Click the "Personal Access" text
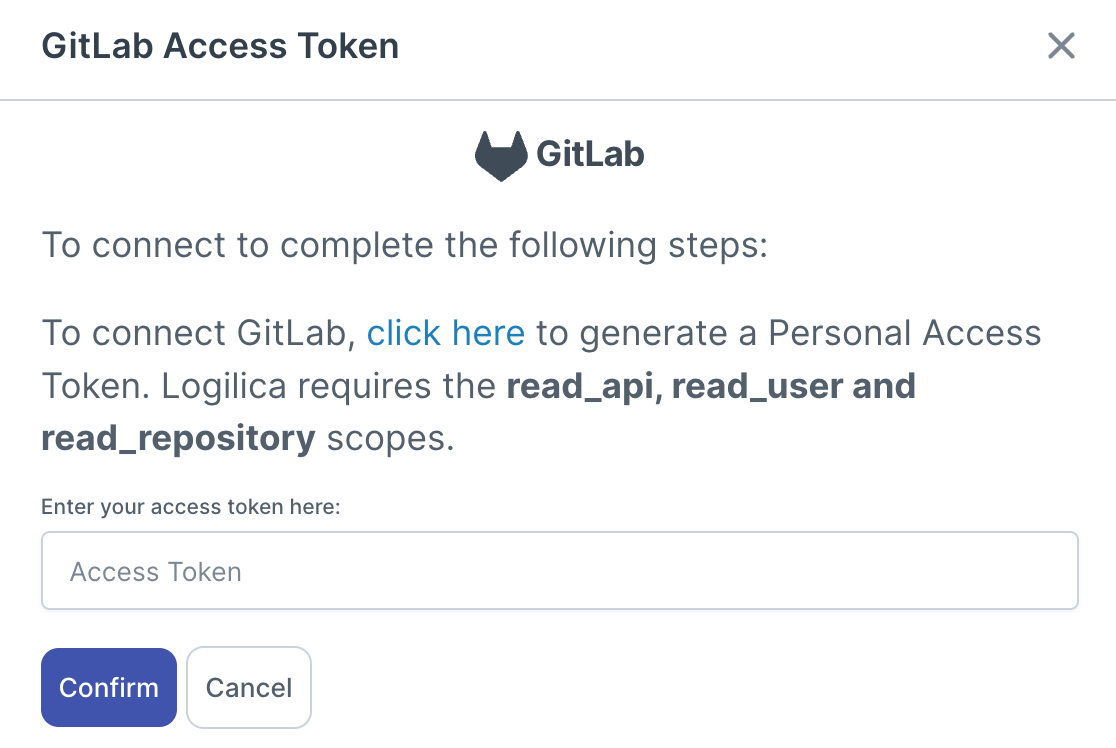Image resolution: width=1116 pixels, height=748 pixels. click(905, 333)
